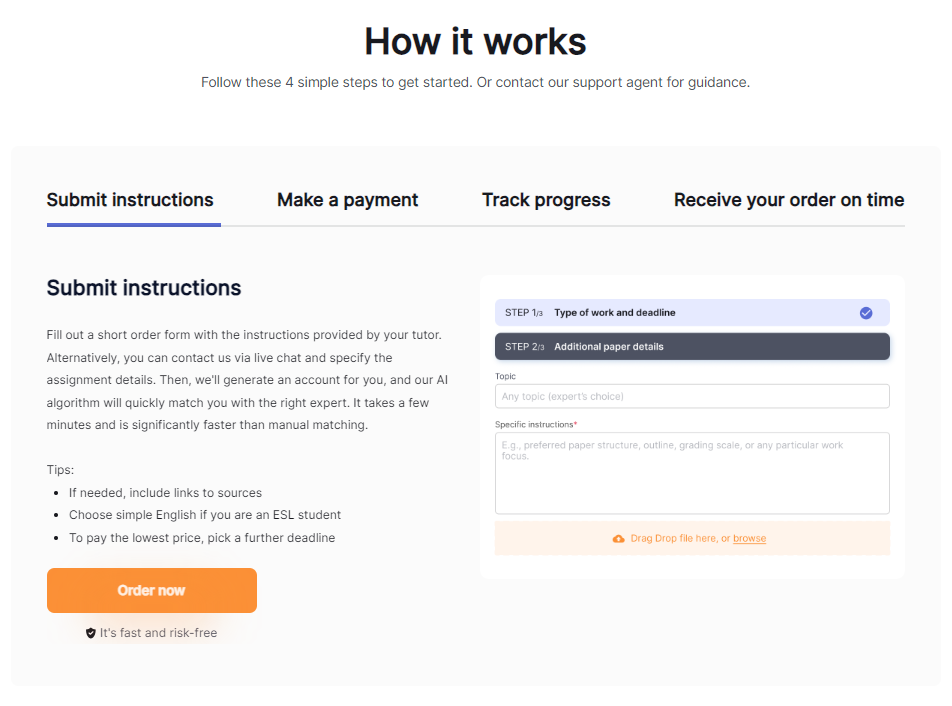Expand the Step 1 Type of work bar
Image resolution: width=952 pixels, height=706 pixels.
[x=692, y=313]
